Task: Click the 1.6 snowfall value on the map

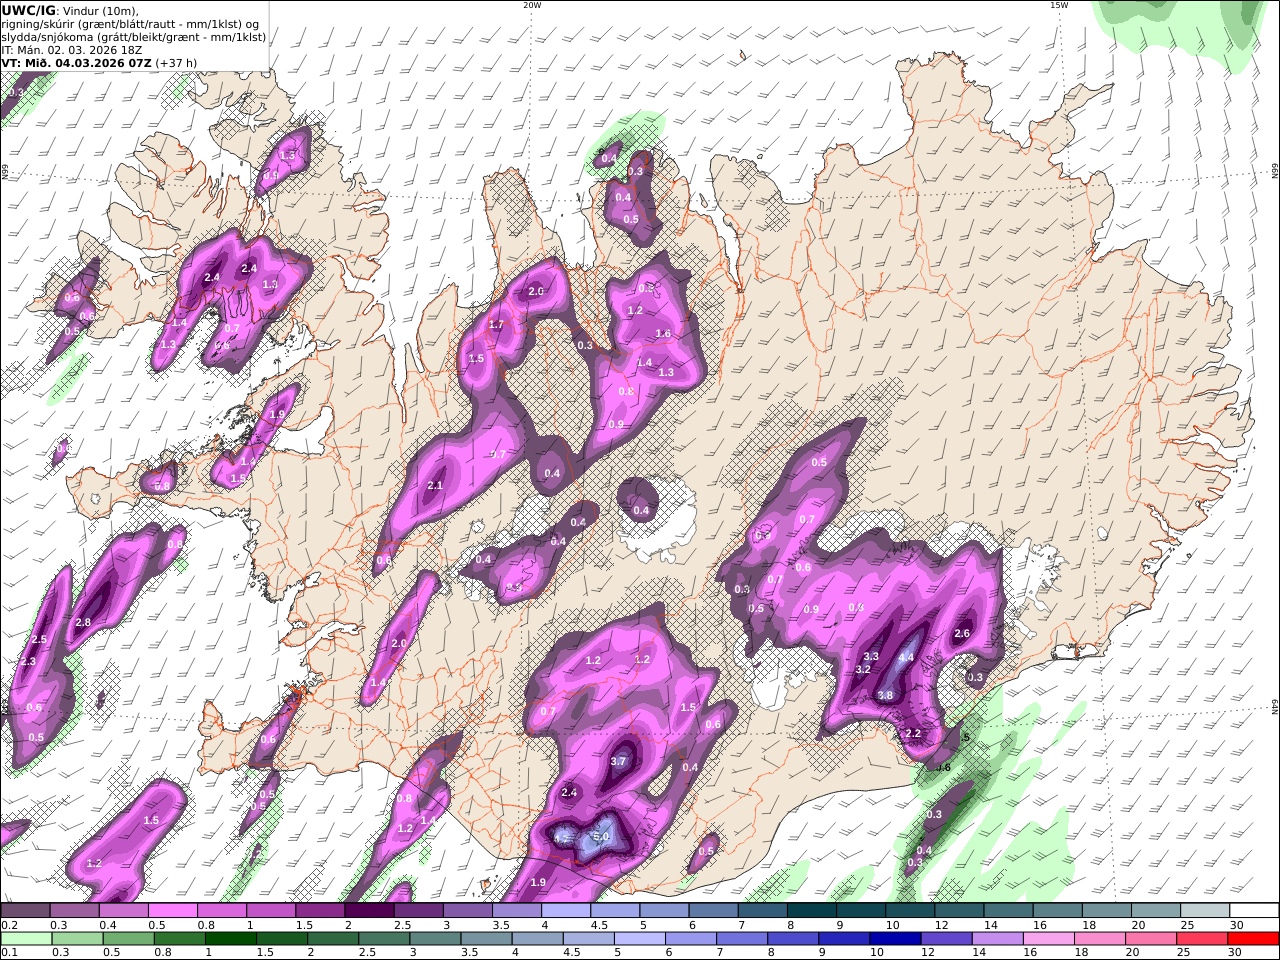Action: tap(663, 334)
